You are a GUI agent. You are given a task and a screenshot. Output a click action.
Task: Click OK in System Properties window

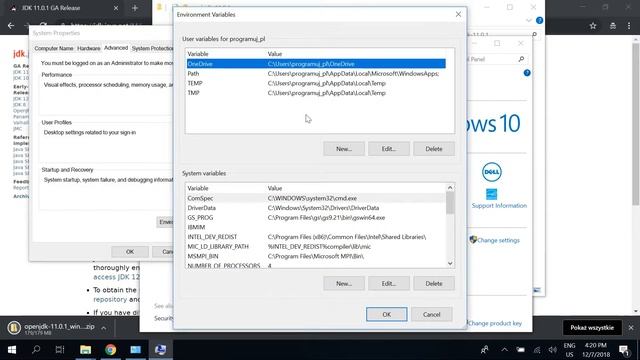pos(130,252)
